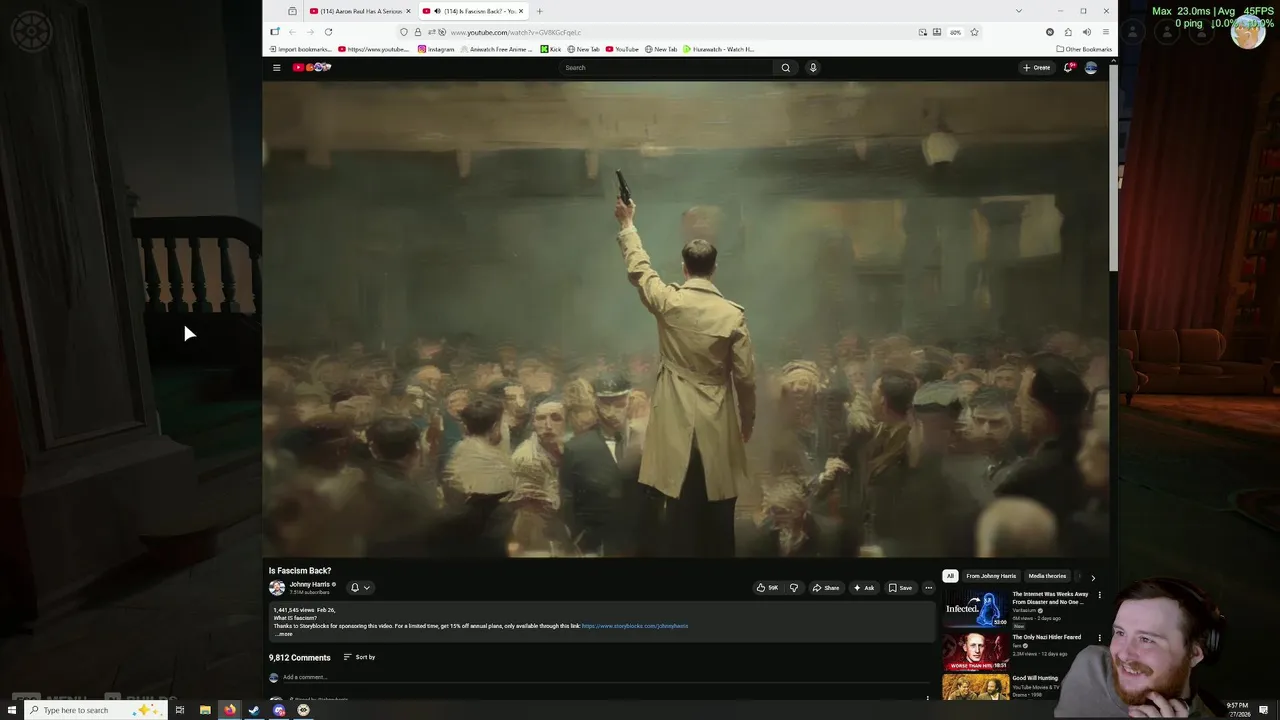The width and height of the screenshot is (1280, 720).
Task: Open the YouTube guide hamburger menu
Action: (277, 68)
